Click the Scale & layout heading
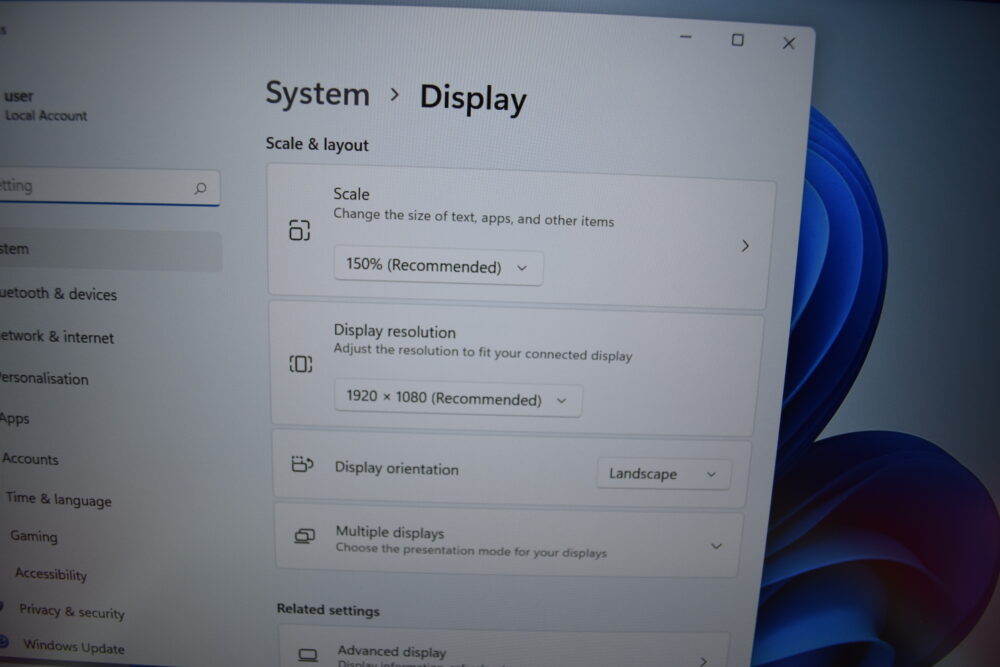Image resolution: width=1000 pixels, height=667 pixels. (x=317, y=144)
